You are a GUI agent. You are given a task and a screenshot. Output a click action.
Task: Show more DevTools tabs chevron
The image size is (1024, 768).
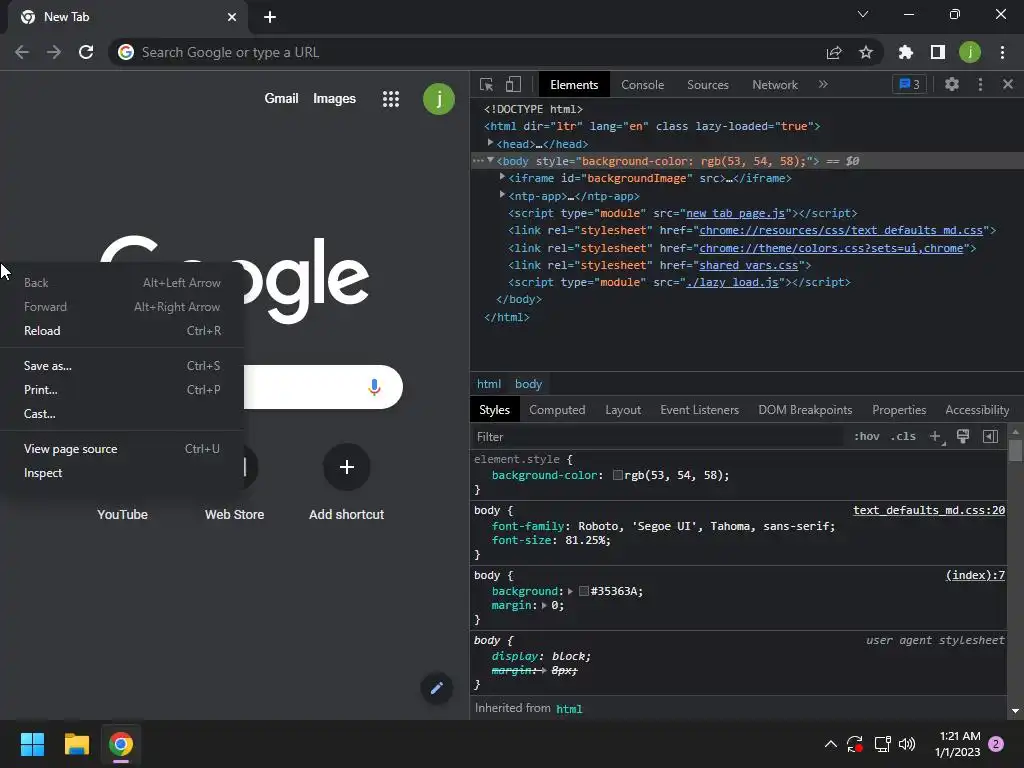click(823, 84)
